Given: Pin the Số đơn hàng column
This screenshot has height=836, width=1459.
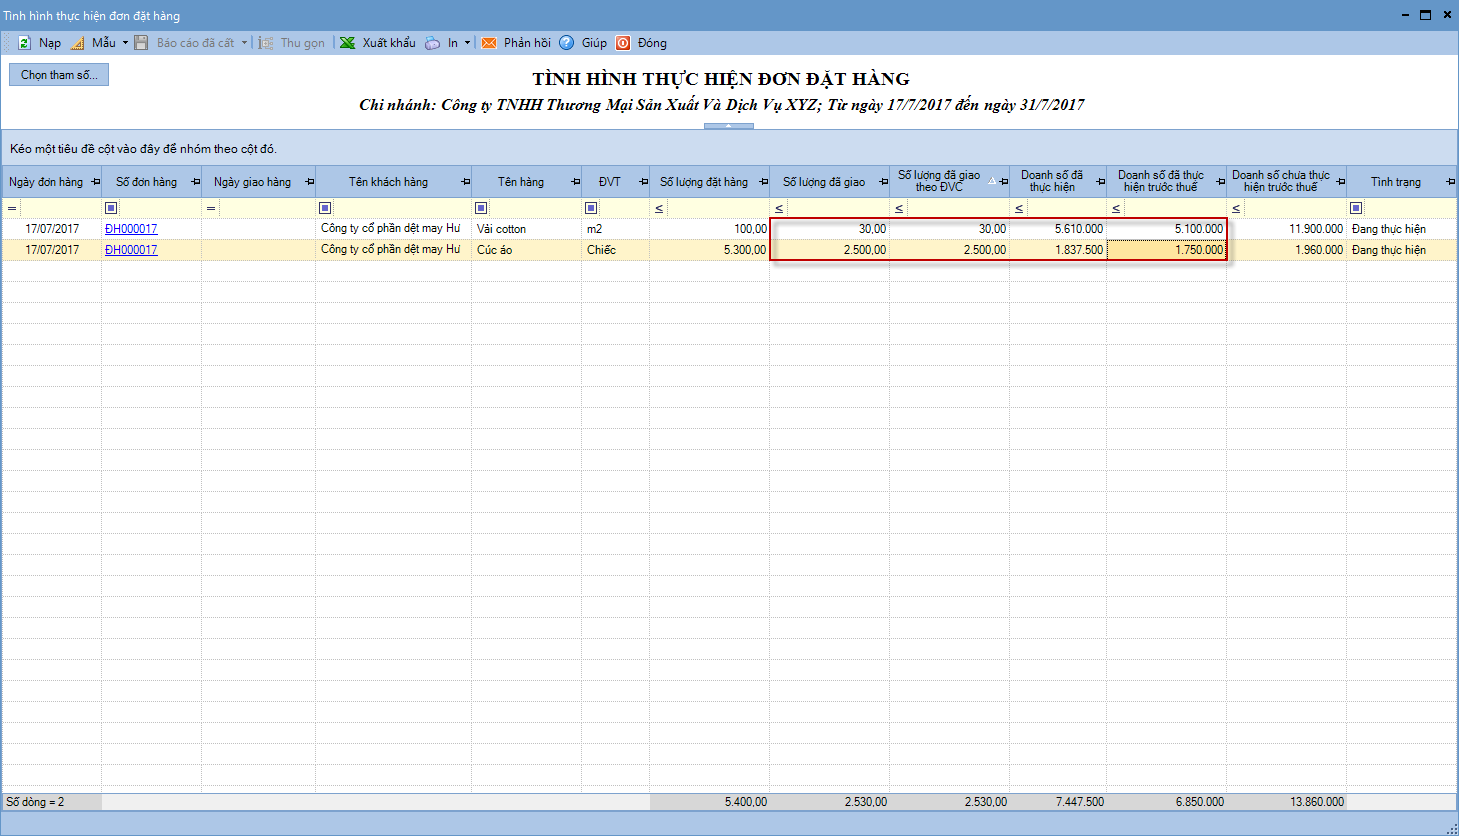Looking at the screenshot, I should point(195,182).
